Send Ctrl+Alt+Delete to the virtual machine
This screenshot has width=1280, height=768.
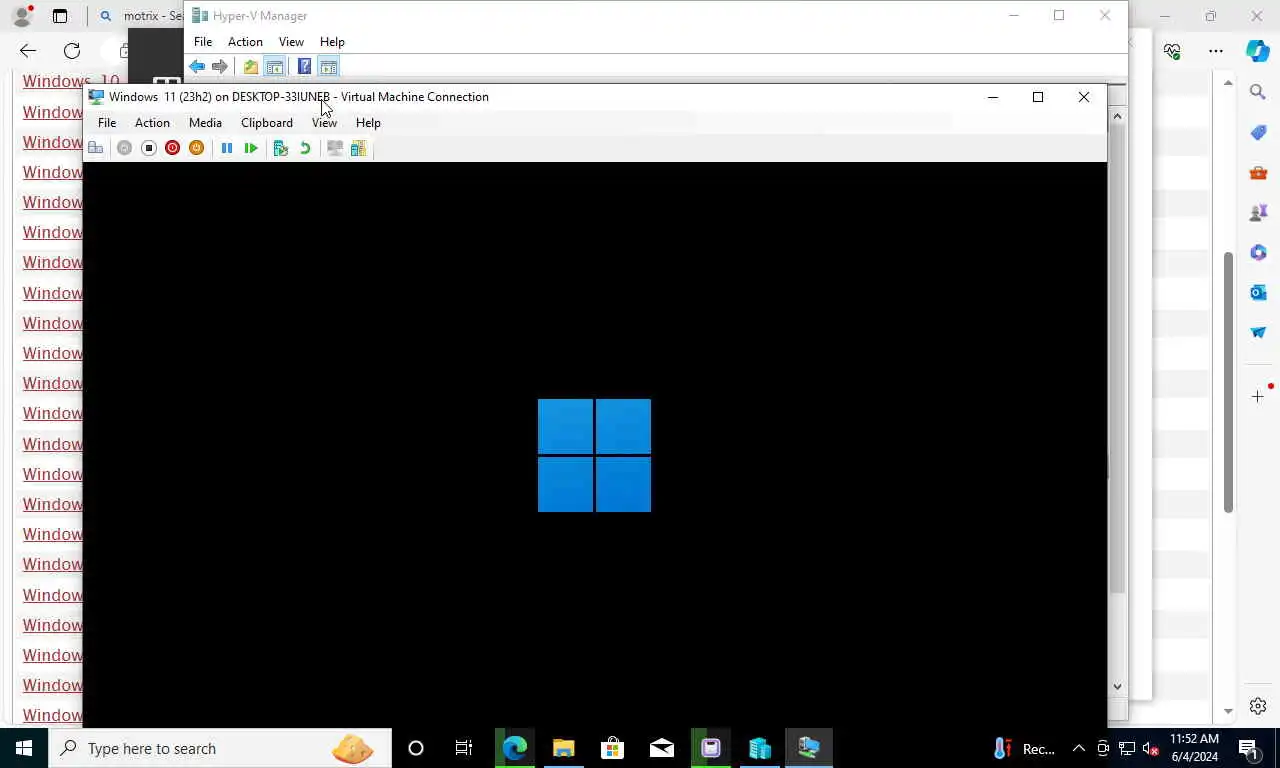96,148
